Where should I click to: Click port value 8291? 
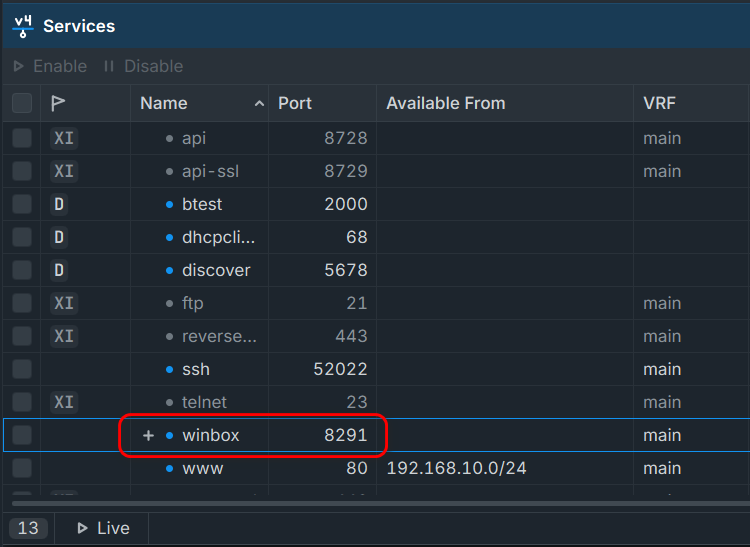coord(346,435)
